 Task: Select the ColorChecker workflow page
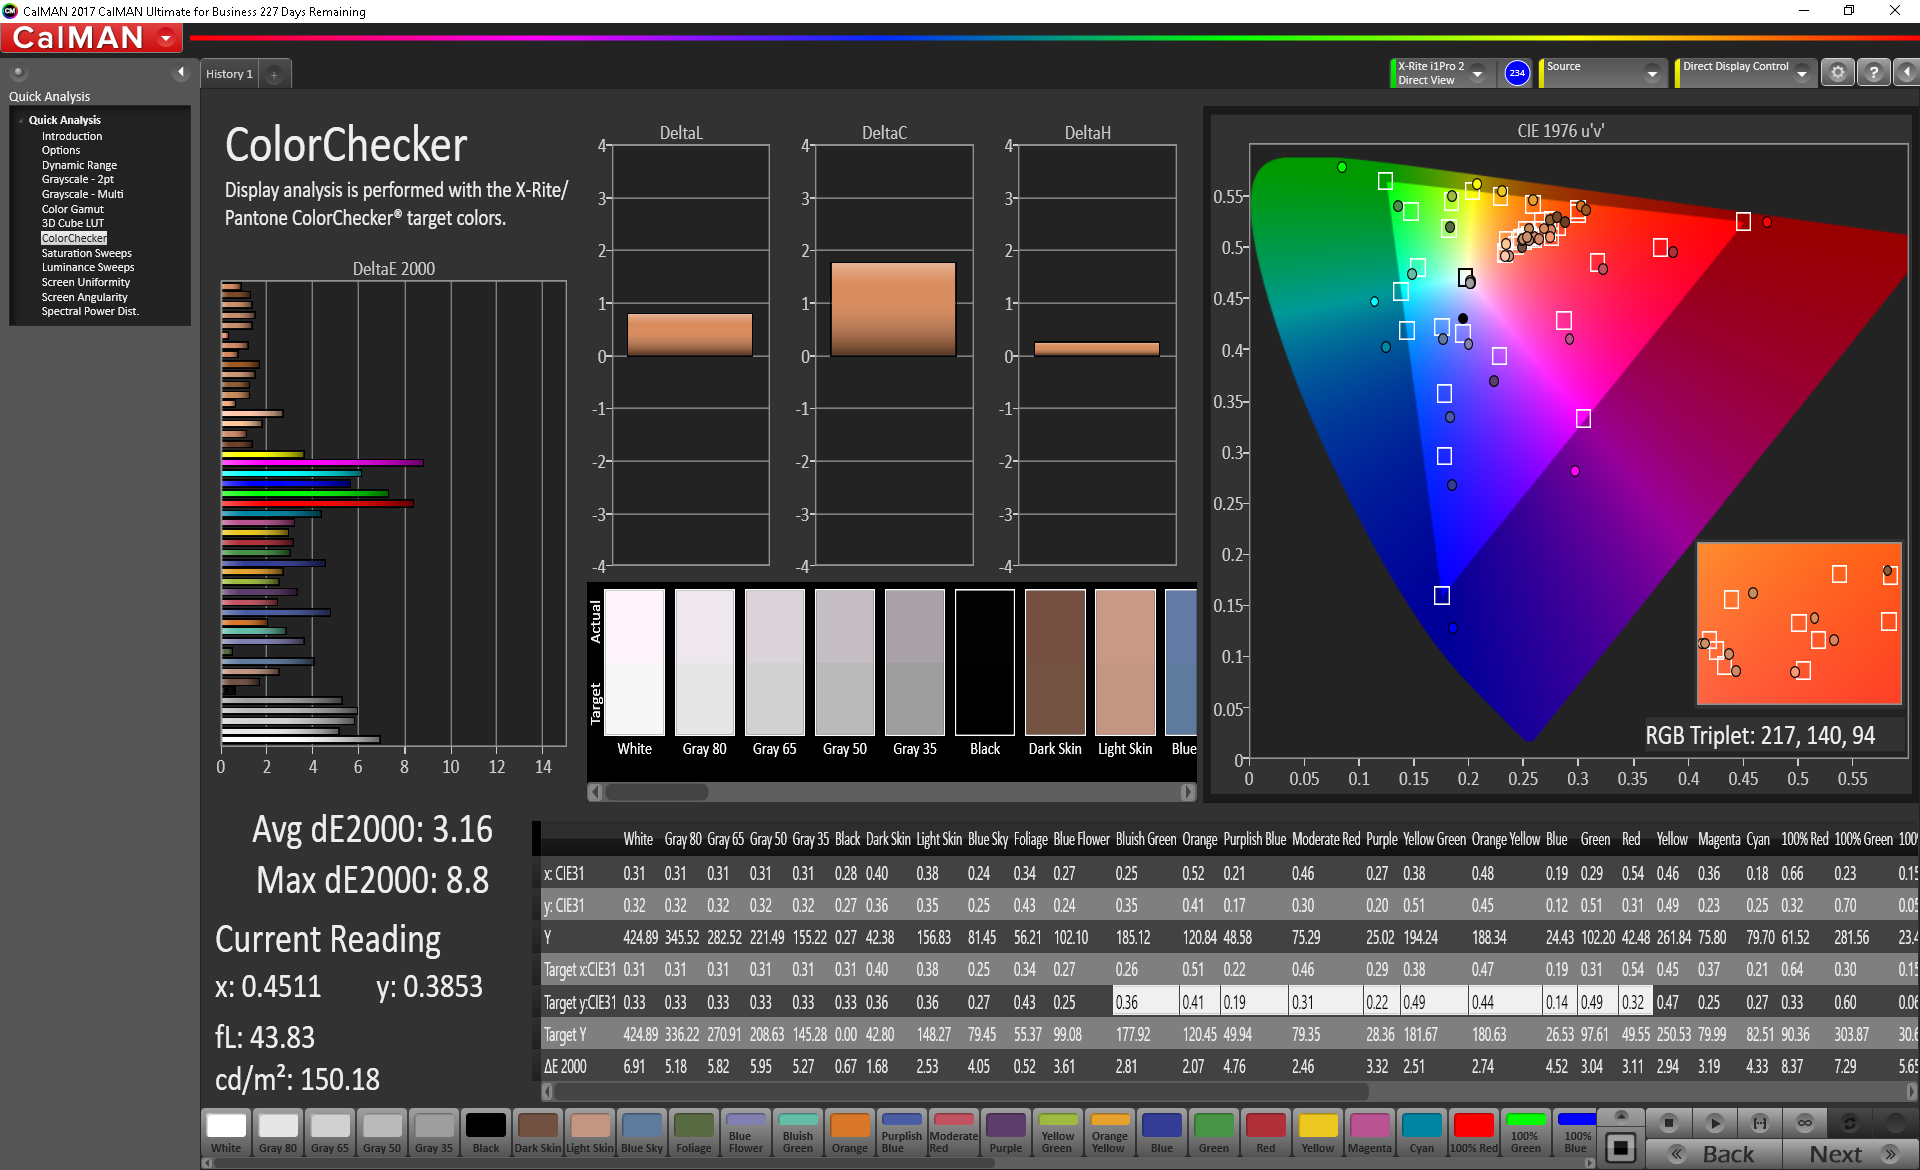click(74, 238)
